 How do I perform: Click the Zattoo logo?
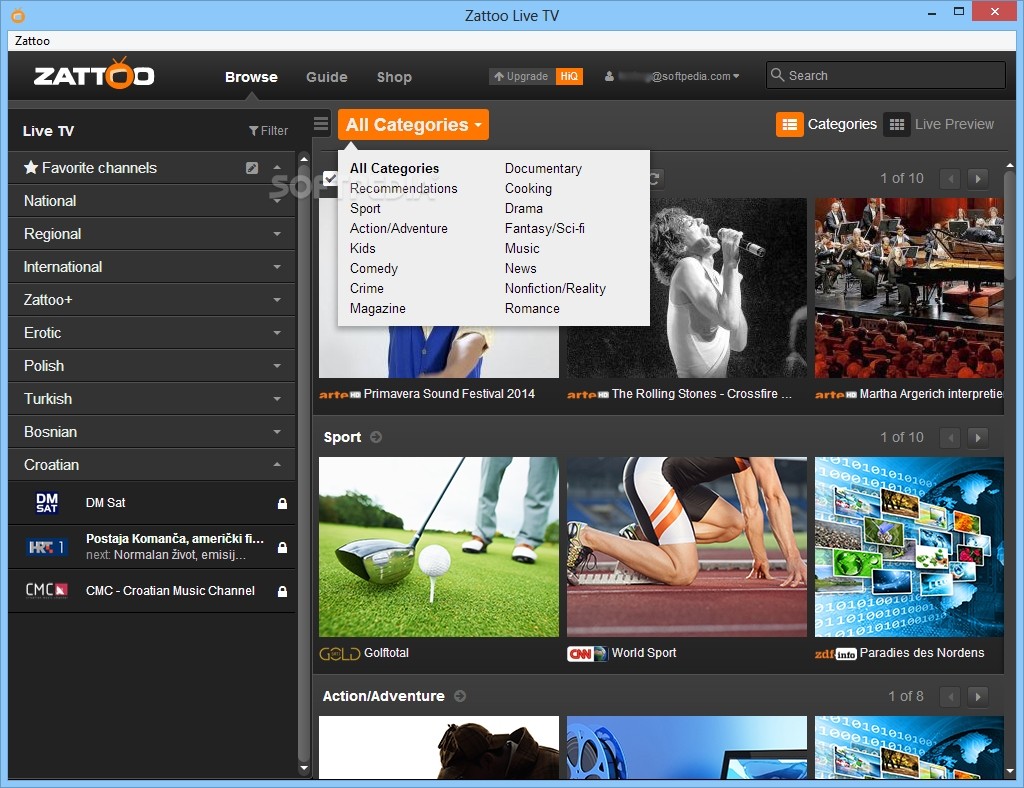pyautogui.click(x=94, y=74)
